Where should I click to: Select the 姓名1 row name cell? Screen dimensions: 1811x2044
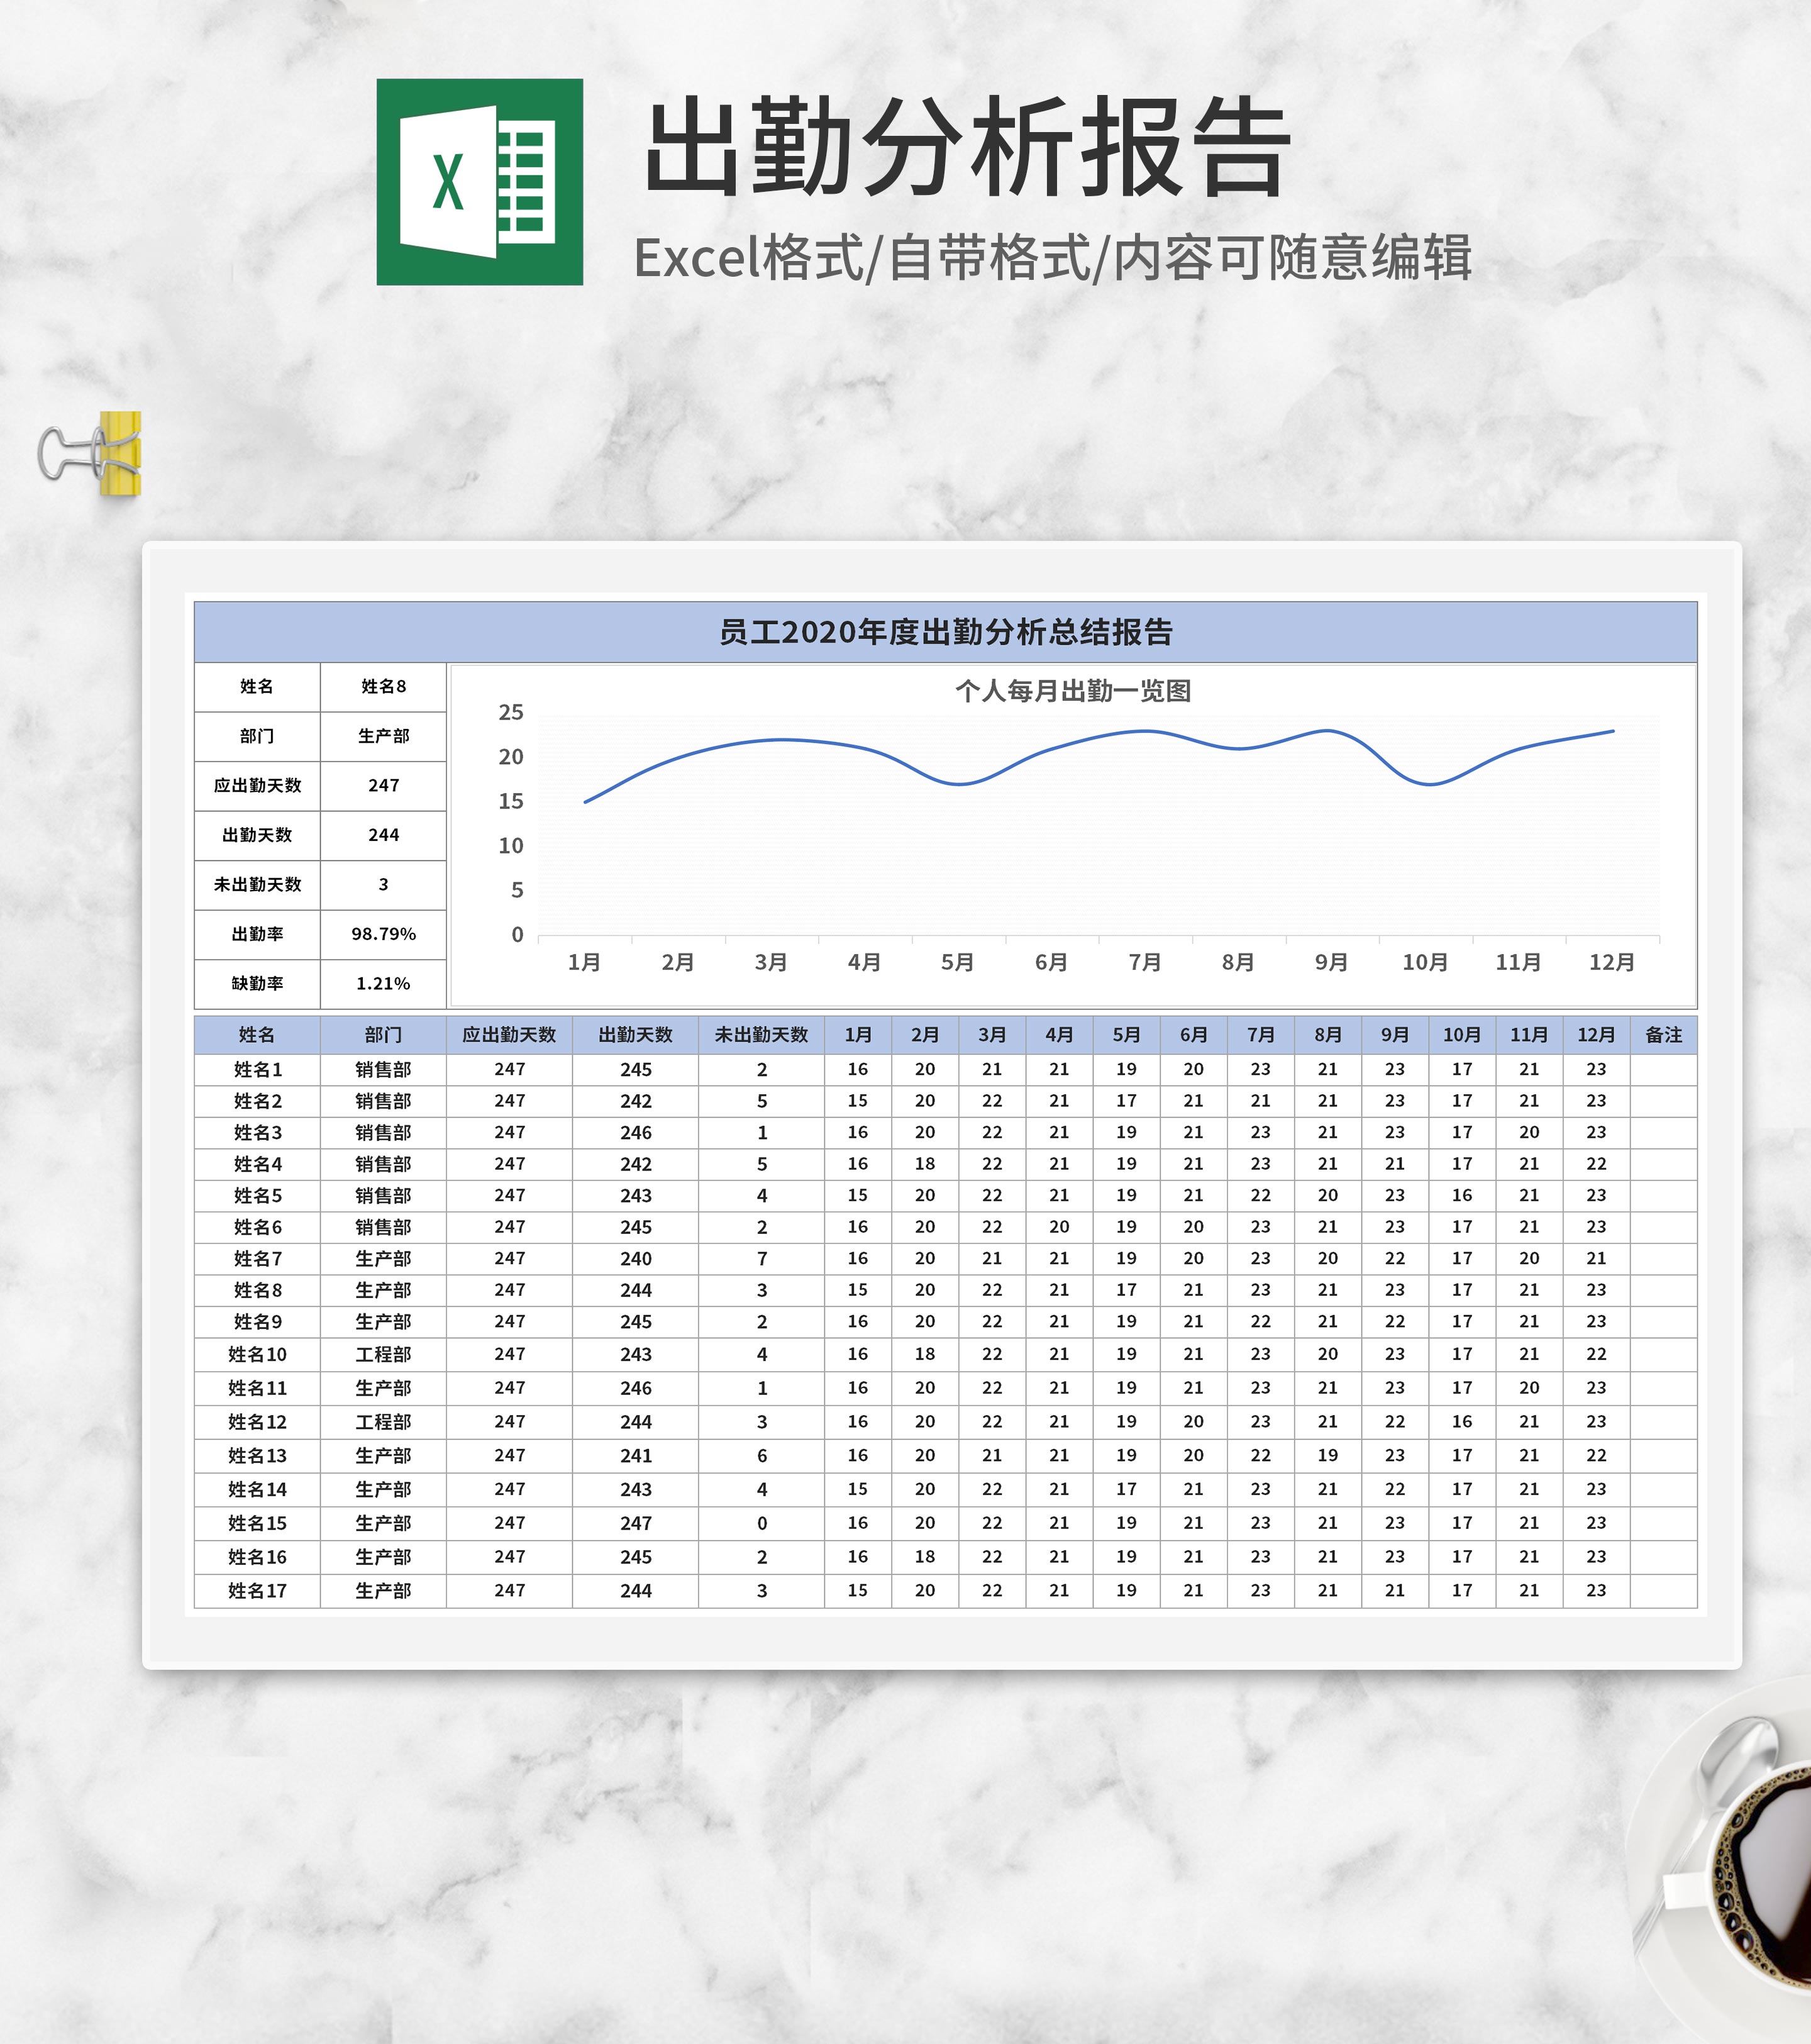click(x=257, y=1069)
